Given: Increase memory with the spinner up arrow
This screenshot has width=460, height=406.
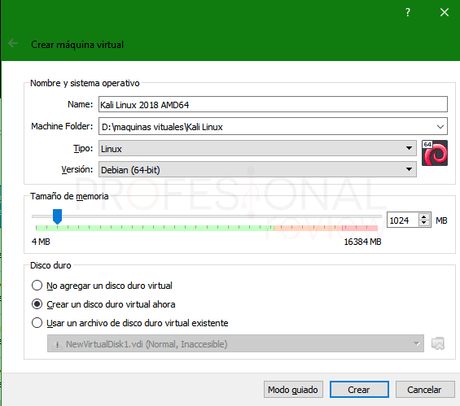Looking at the screenshot, I should pyautogui.click(x=424, y=217).
